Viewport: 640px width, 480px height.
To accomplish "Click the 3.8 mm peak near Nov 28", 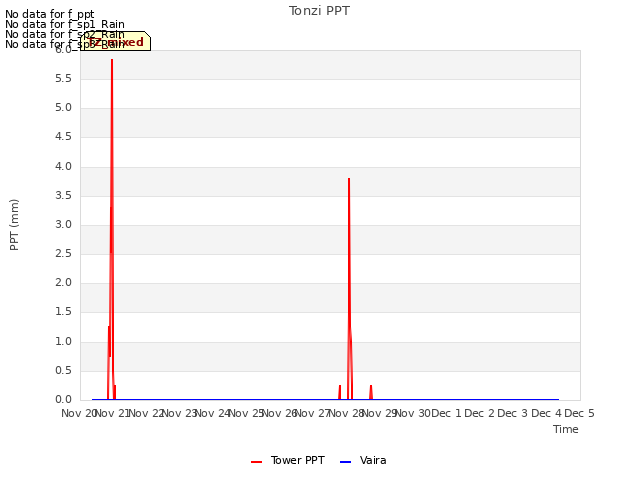I will (x=349, y=179).
